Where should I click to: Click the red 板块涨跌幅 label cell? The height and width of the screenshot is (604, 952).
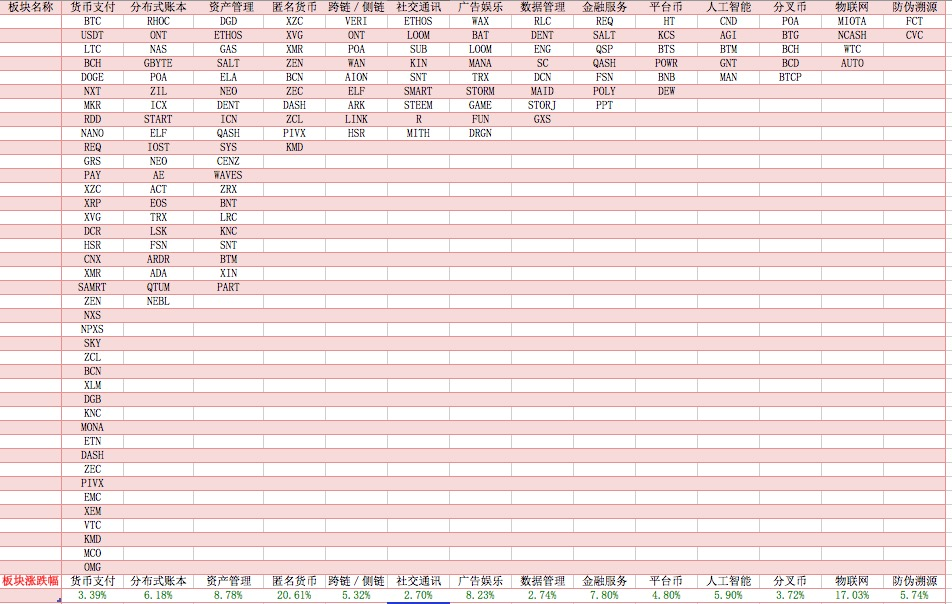[x=30, y=581]
